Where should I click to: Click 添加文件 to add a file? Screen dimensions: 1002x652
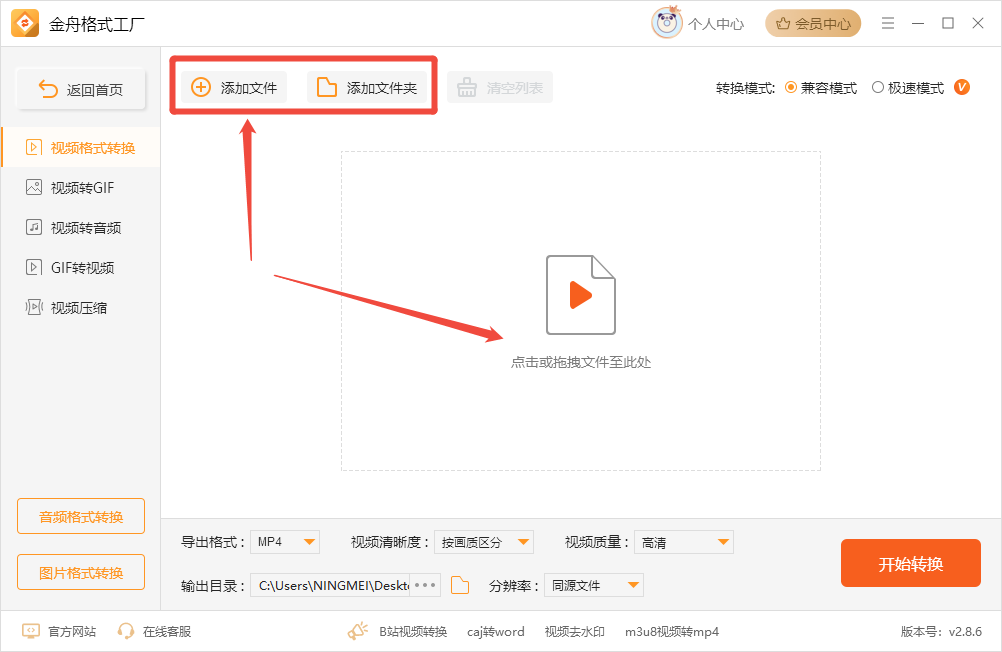(x=234, y=88)
